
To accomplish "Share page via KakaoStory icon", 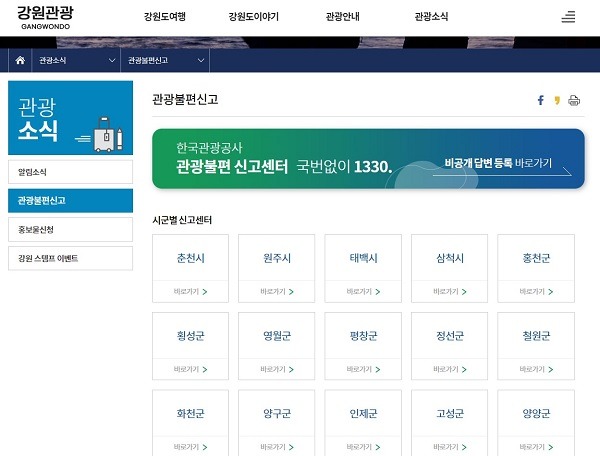I will pos(557,100).
